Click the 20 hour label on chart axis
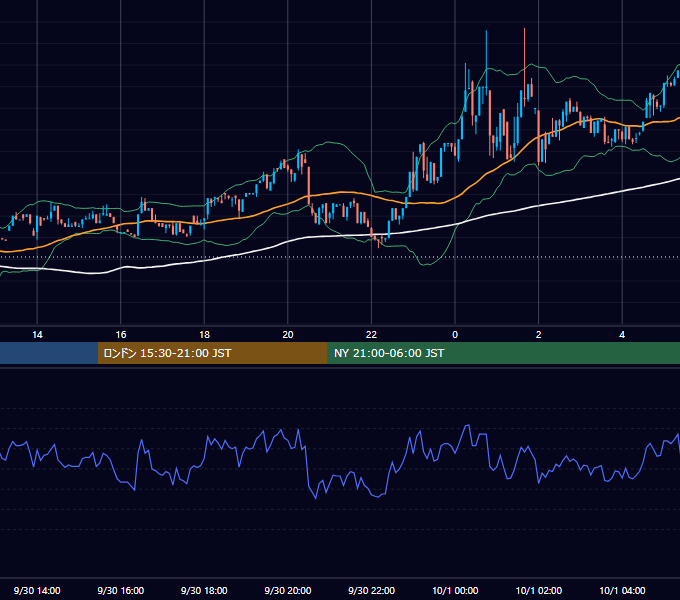 click(x=288, y=335)
